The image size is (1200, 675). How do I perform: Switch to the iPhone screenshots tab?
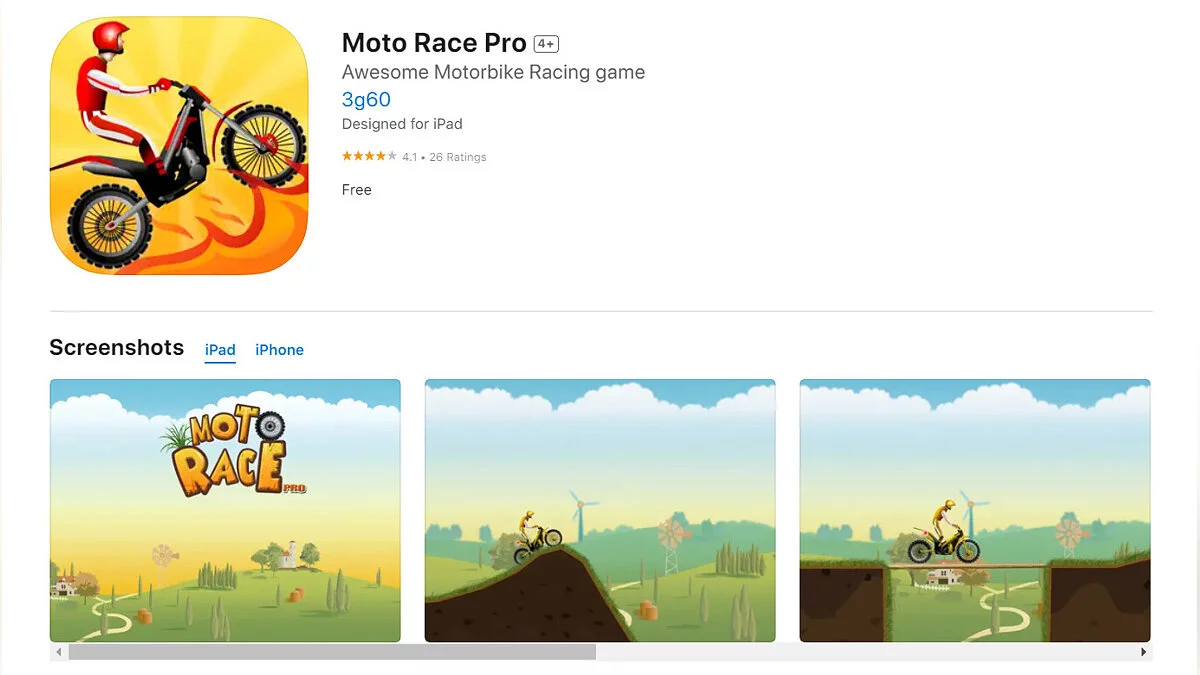pos(279,350)
